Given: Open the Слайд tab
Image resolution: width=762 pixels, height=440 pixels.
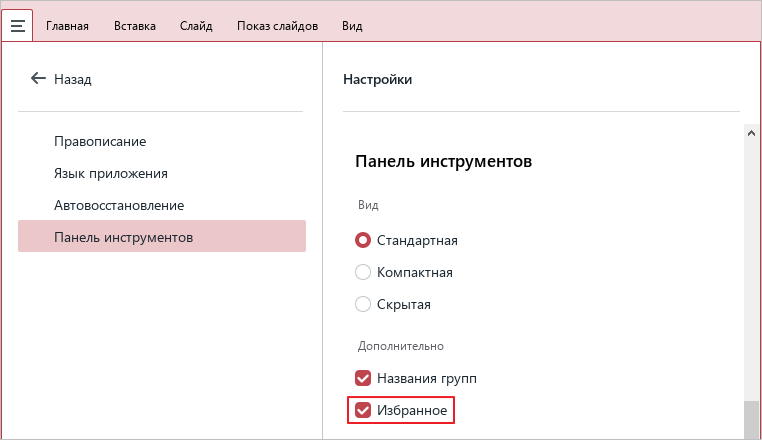Looking at the screenshot, I should pyautogui.click(x=196, y=26).
